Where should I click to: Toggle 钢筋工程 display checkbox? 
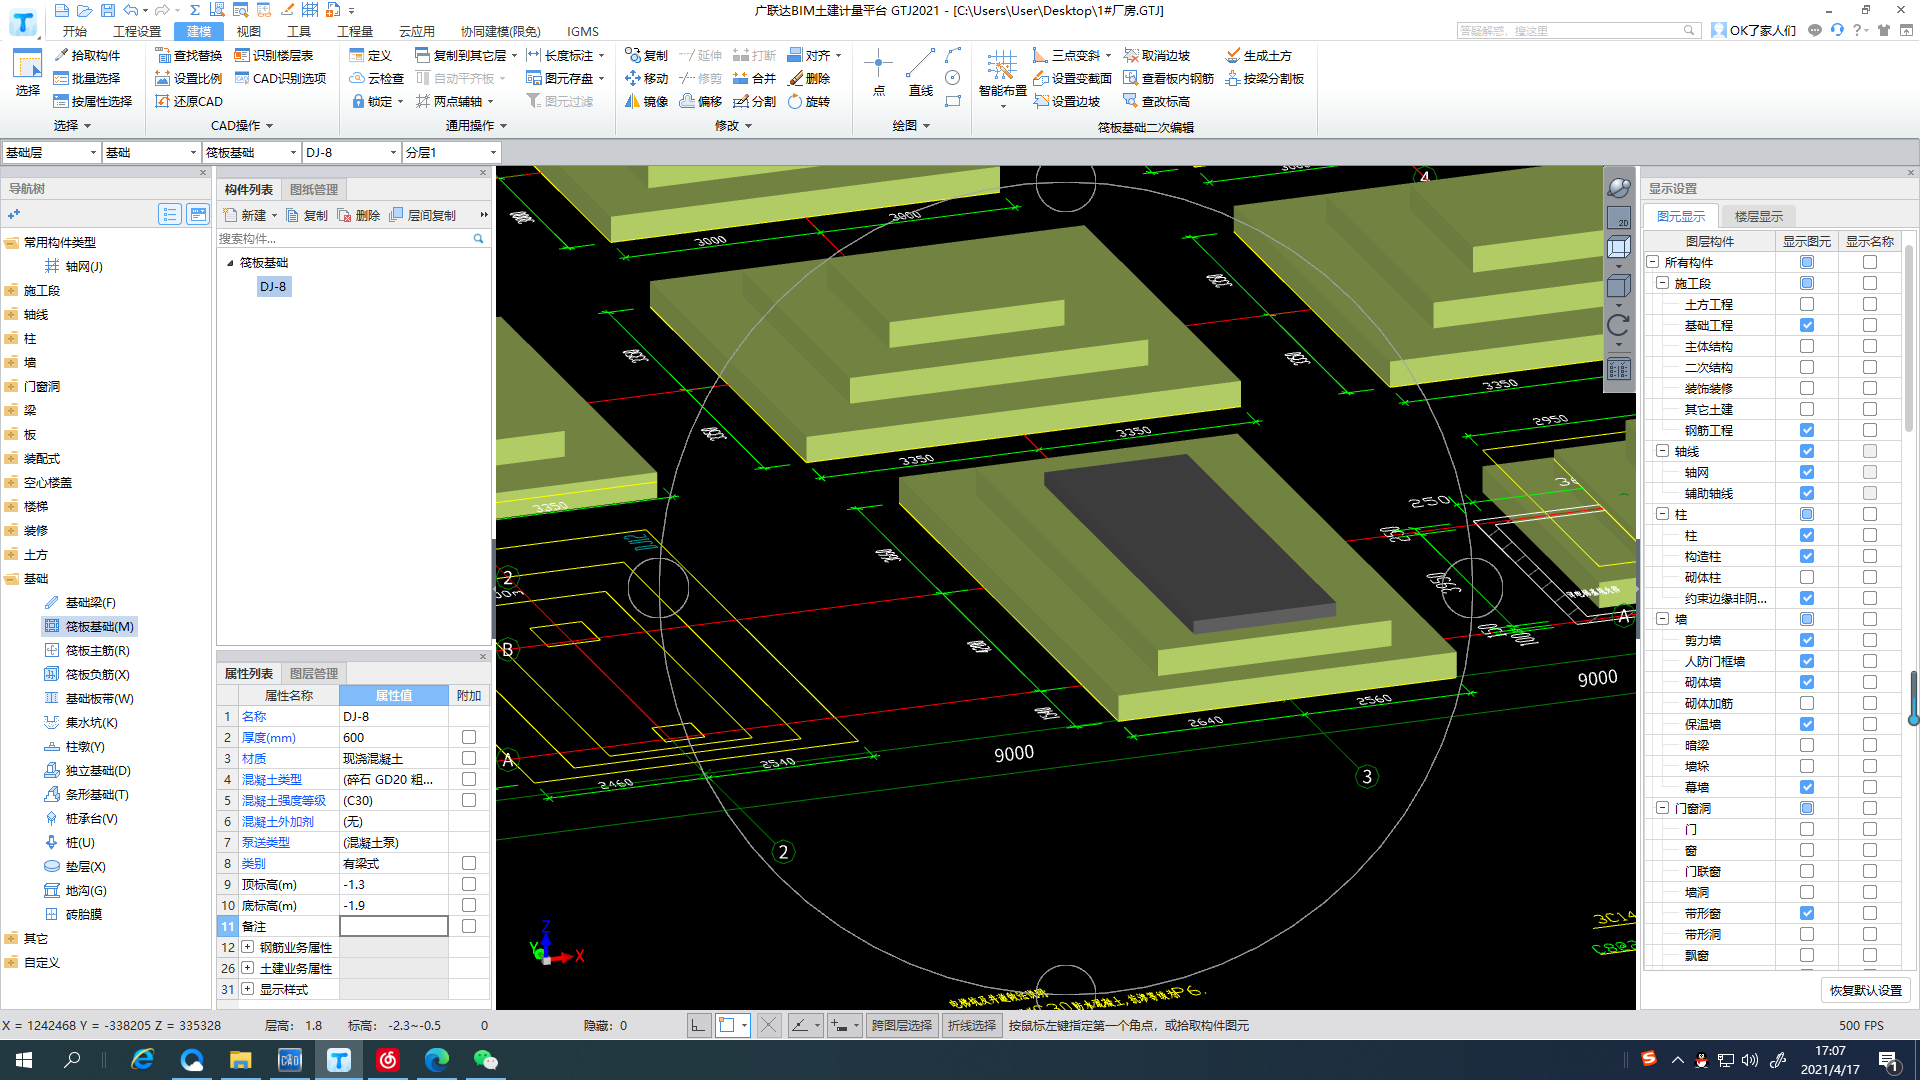[x=1806, y=430]
